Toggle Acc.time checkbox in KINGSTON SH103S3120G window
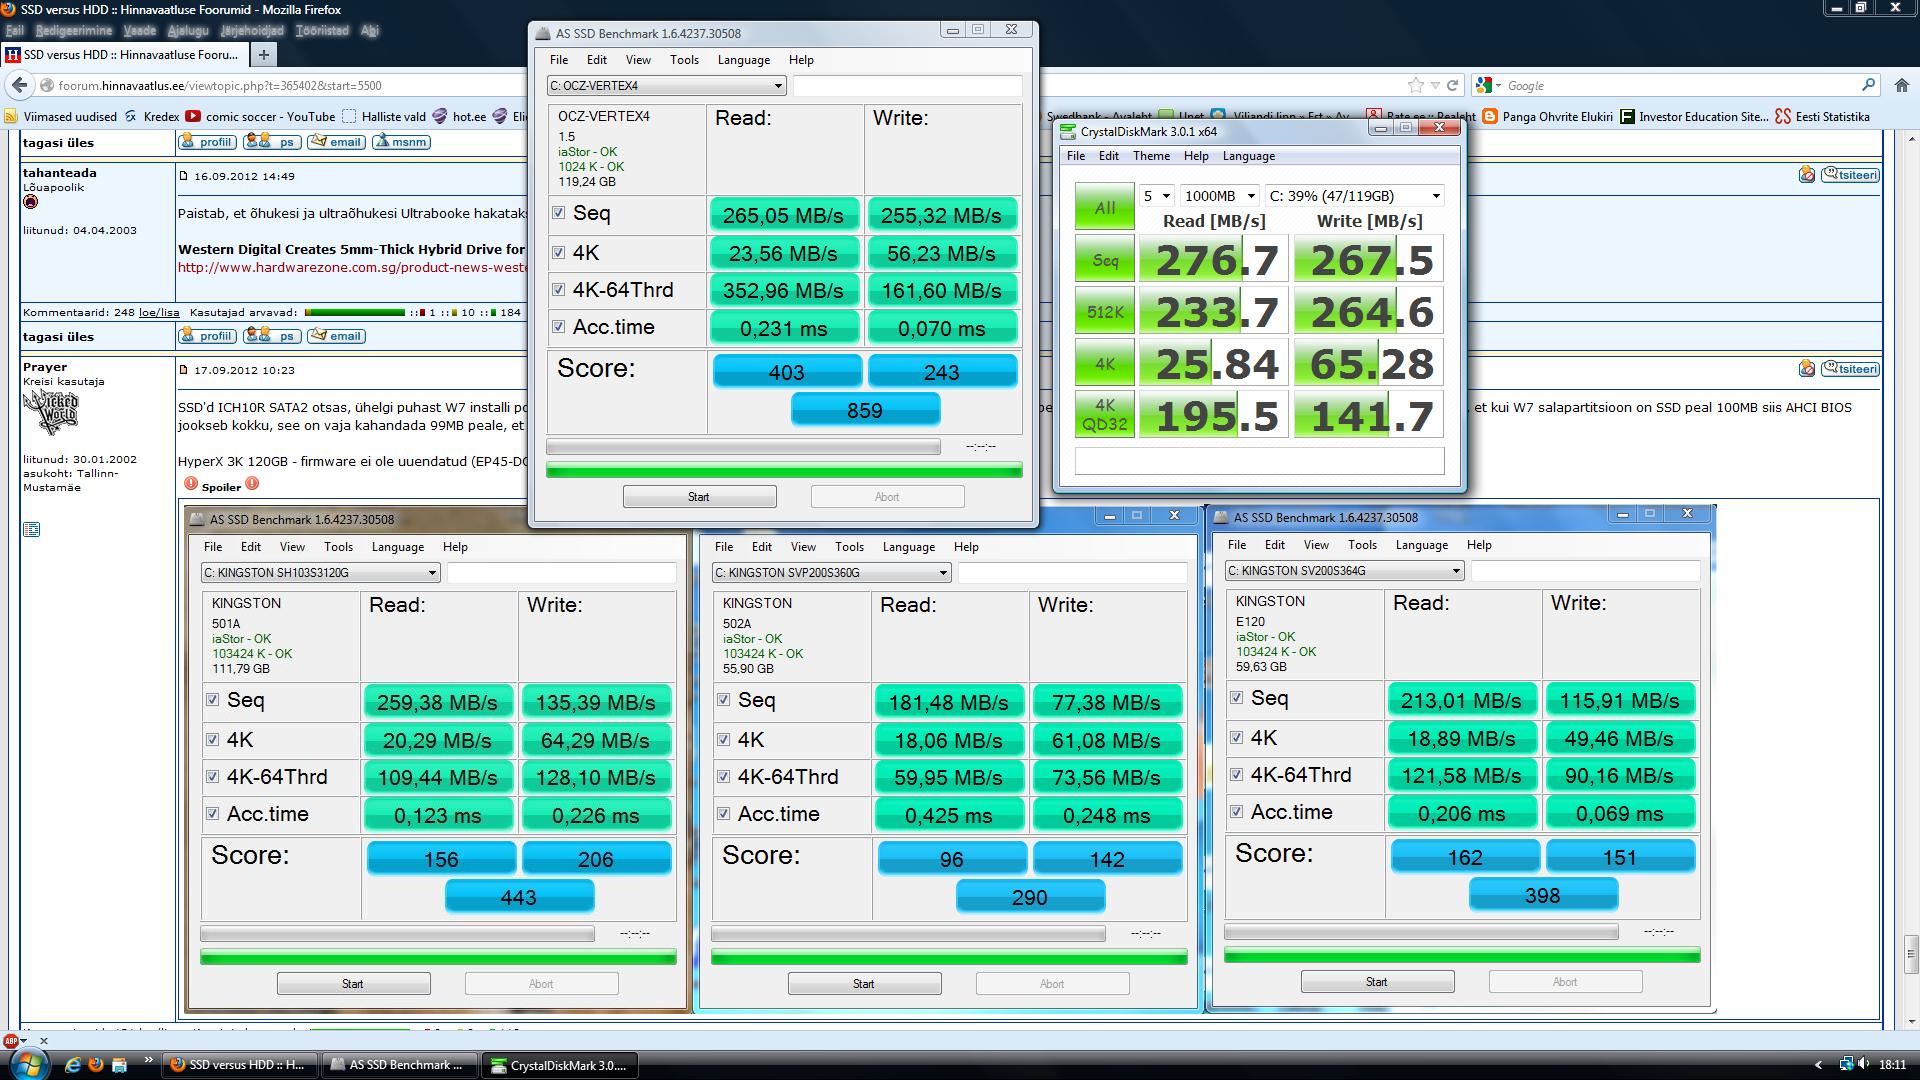The width and height of the screenshot is (1920, 1080). pos(212,814)
